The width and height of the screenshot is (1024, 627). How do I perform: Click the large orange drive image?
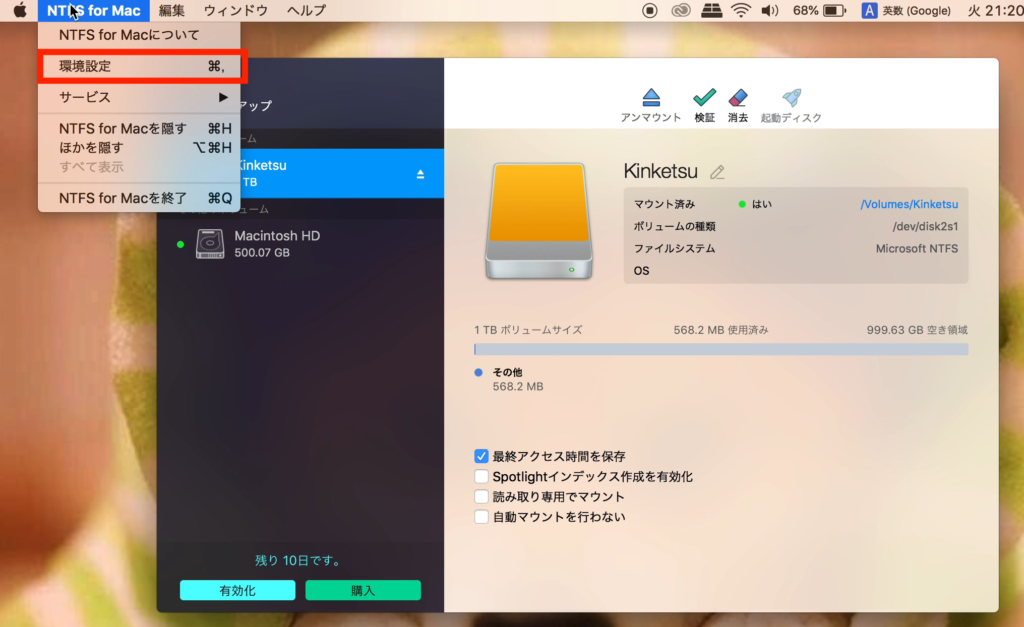(539, 221)
